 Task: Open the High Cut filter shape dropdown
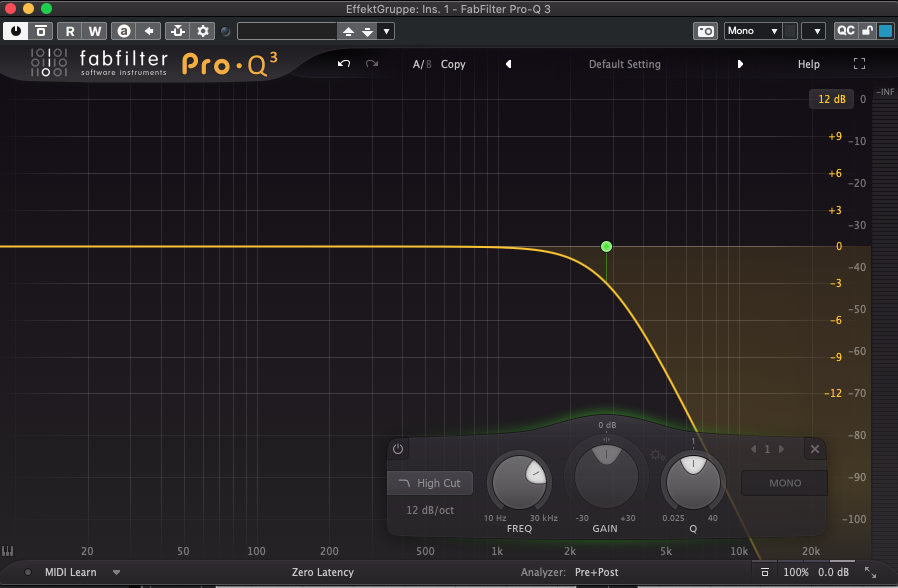click(x=430, y=483)
